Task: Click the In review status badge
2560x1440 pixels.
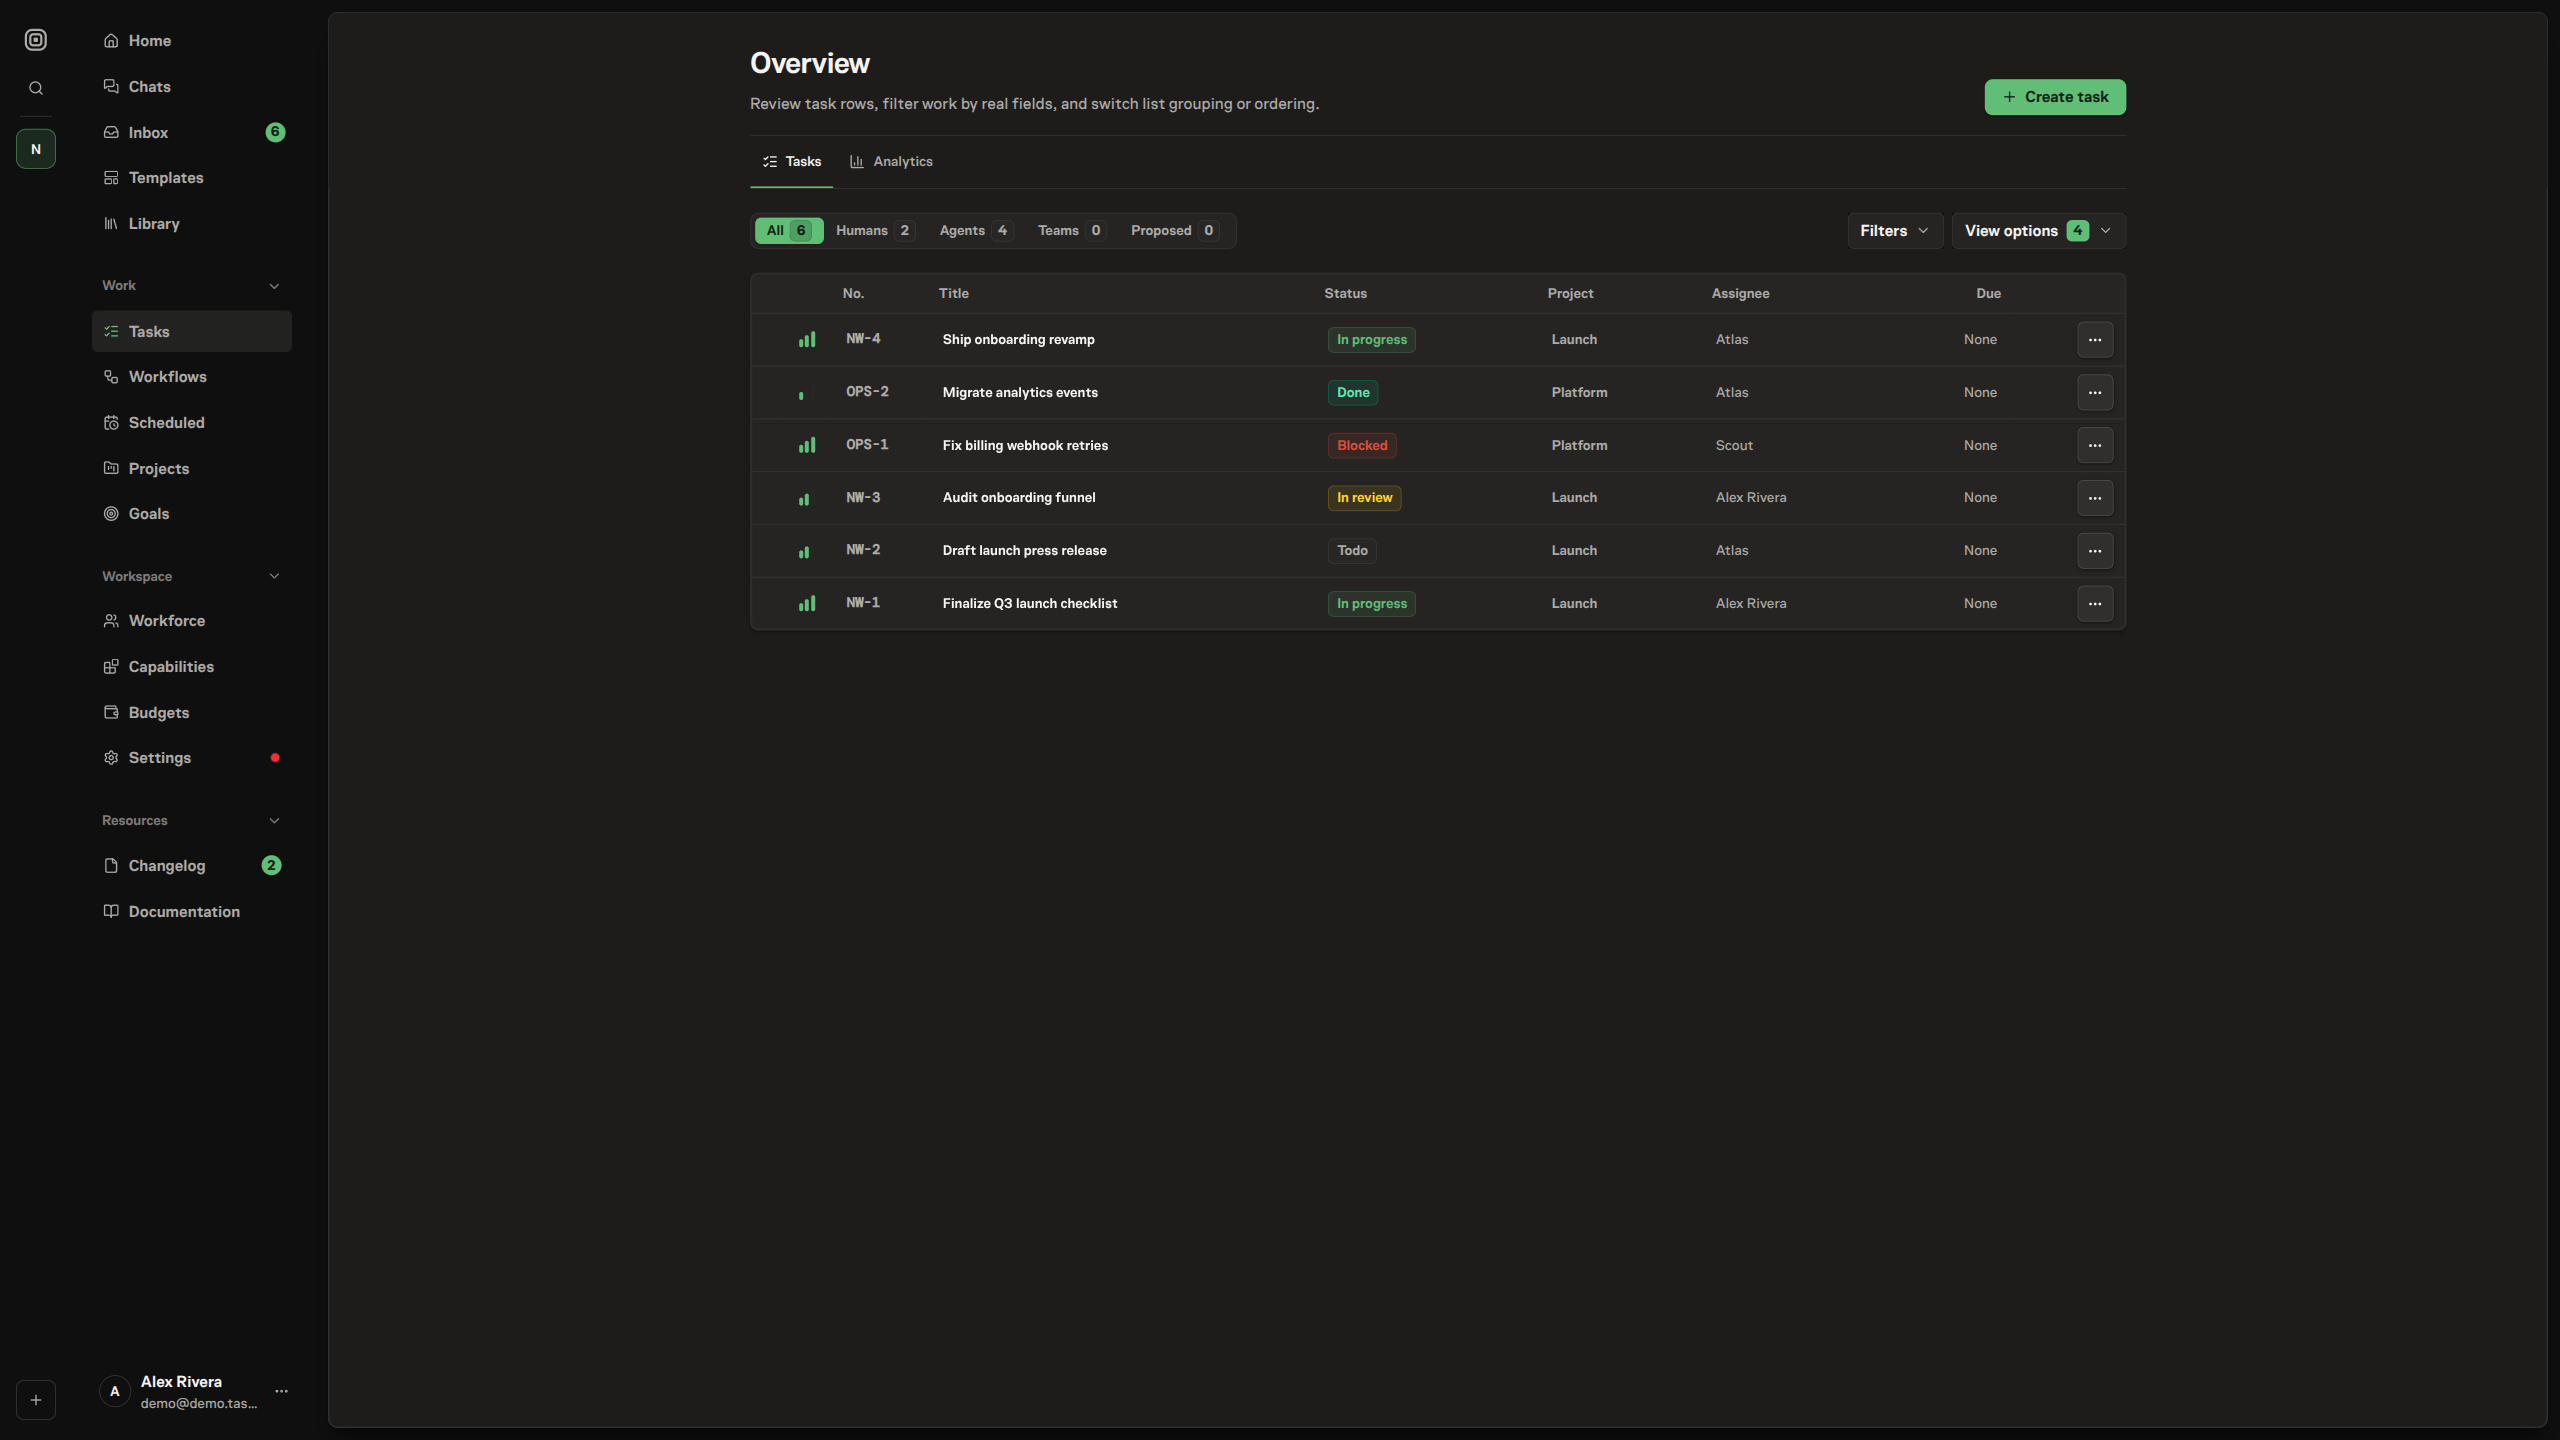Action: coord(1364,498)
